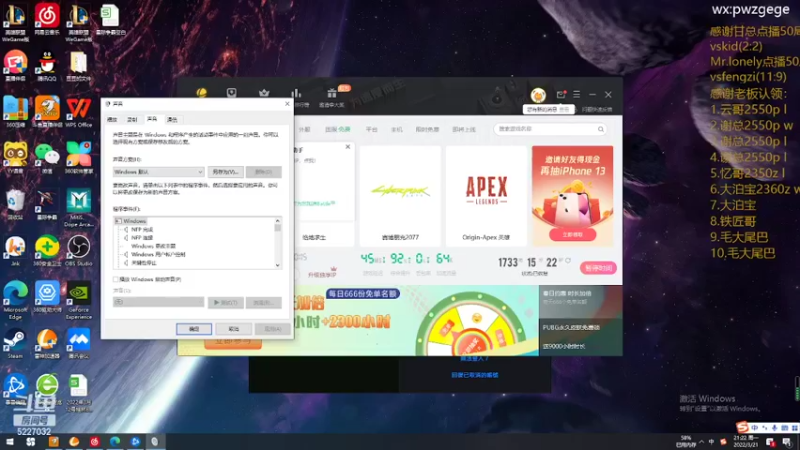Screen dimensions: 800x450
Task: Open the Tencent QQ penguin desktop icon
Action: (47, 66)
